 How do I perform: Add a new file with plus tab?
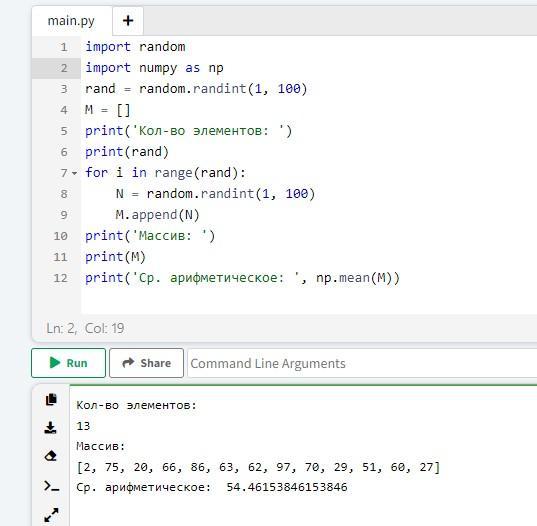pos(128,21)
